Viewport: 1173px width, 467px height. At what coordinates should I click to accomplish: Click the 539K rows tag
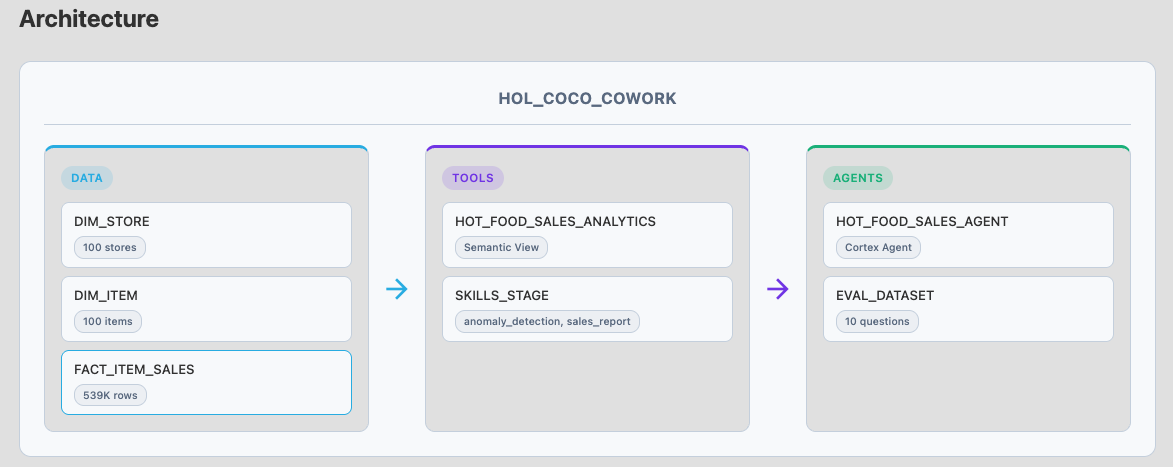coord(111,395)
